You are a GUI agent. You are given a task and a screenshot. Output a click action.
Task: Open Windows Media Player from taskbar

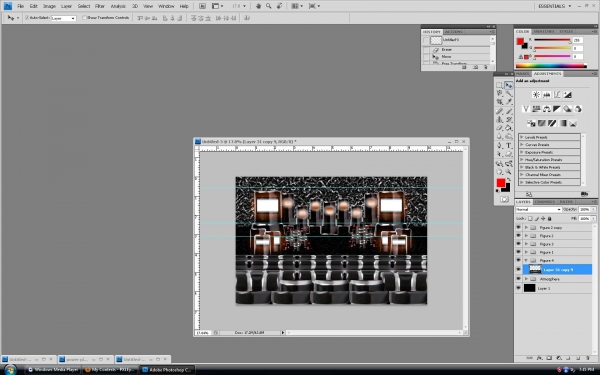(x=53, y=370)
